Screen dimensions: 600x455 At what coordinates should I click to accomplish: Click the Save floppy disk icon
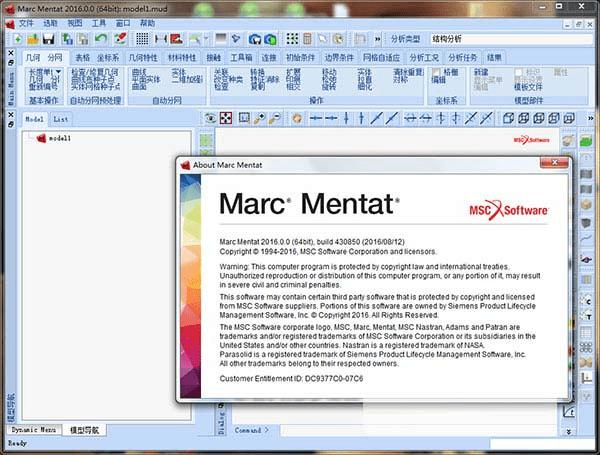tap(49, 39)
